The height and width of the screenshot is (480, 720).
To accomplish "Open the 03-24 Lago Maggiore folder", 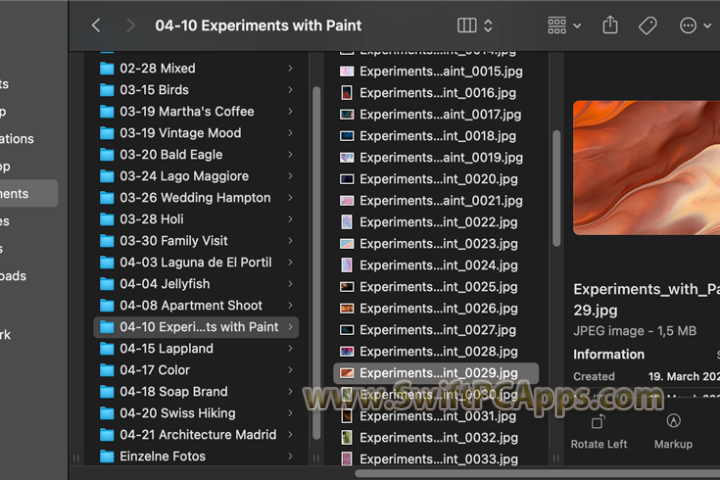I will click(197, 176).
